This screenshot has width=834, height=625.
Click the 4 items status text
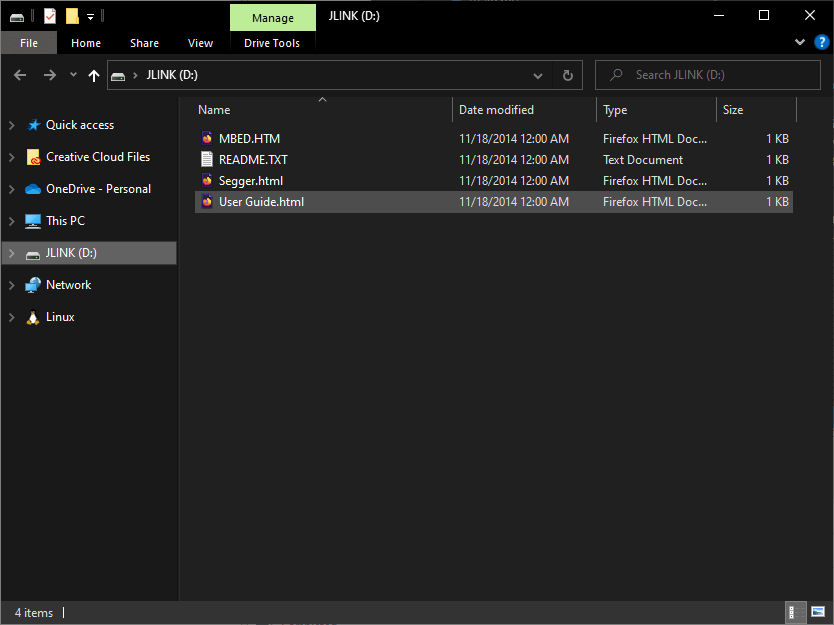pos(34,613)
